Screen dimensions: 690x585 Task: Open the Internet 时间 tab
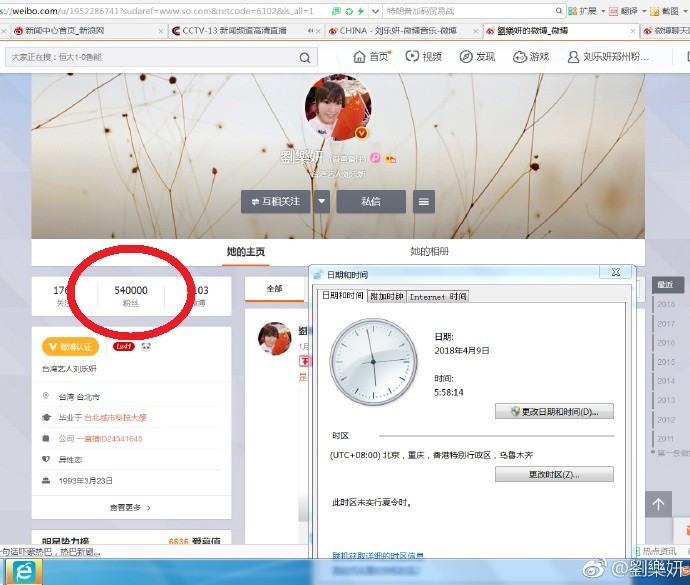pyautogui.click(x=438, y=296)
